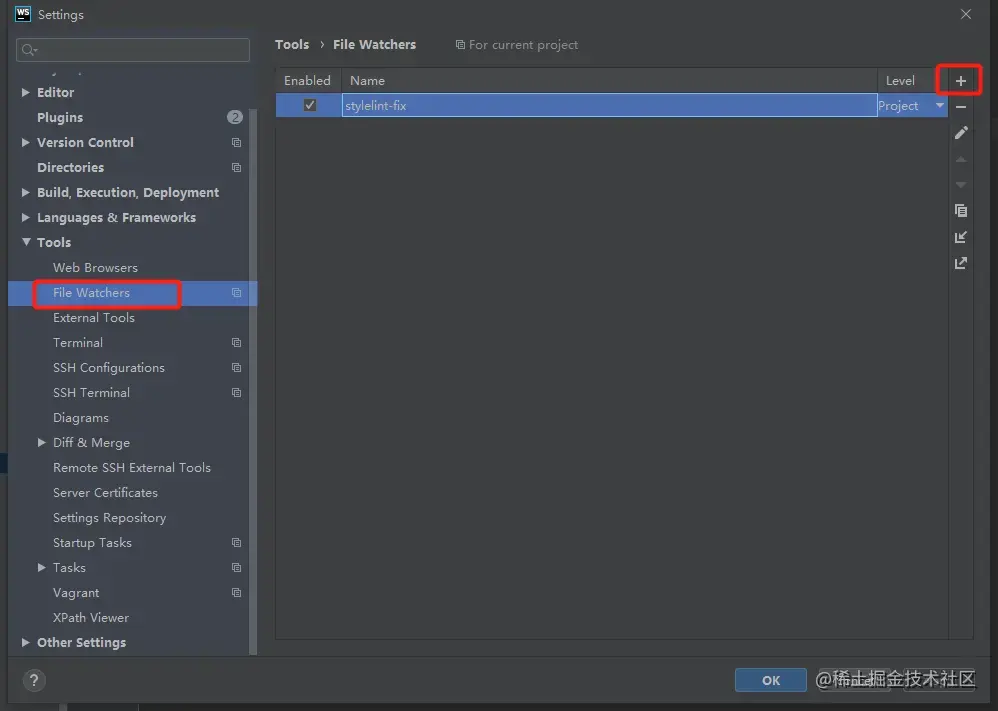The height and width of the screenshot is (711, 998).
Task: Expand the Diff & Merge node
Action: (41, 442)
